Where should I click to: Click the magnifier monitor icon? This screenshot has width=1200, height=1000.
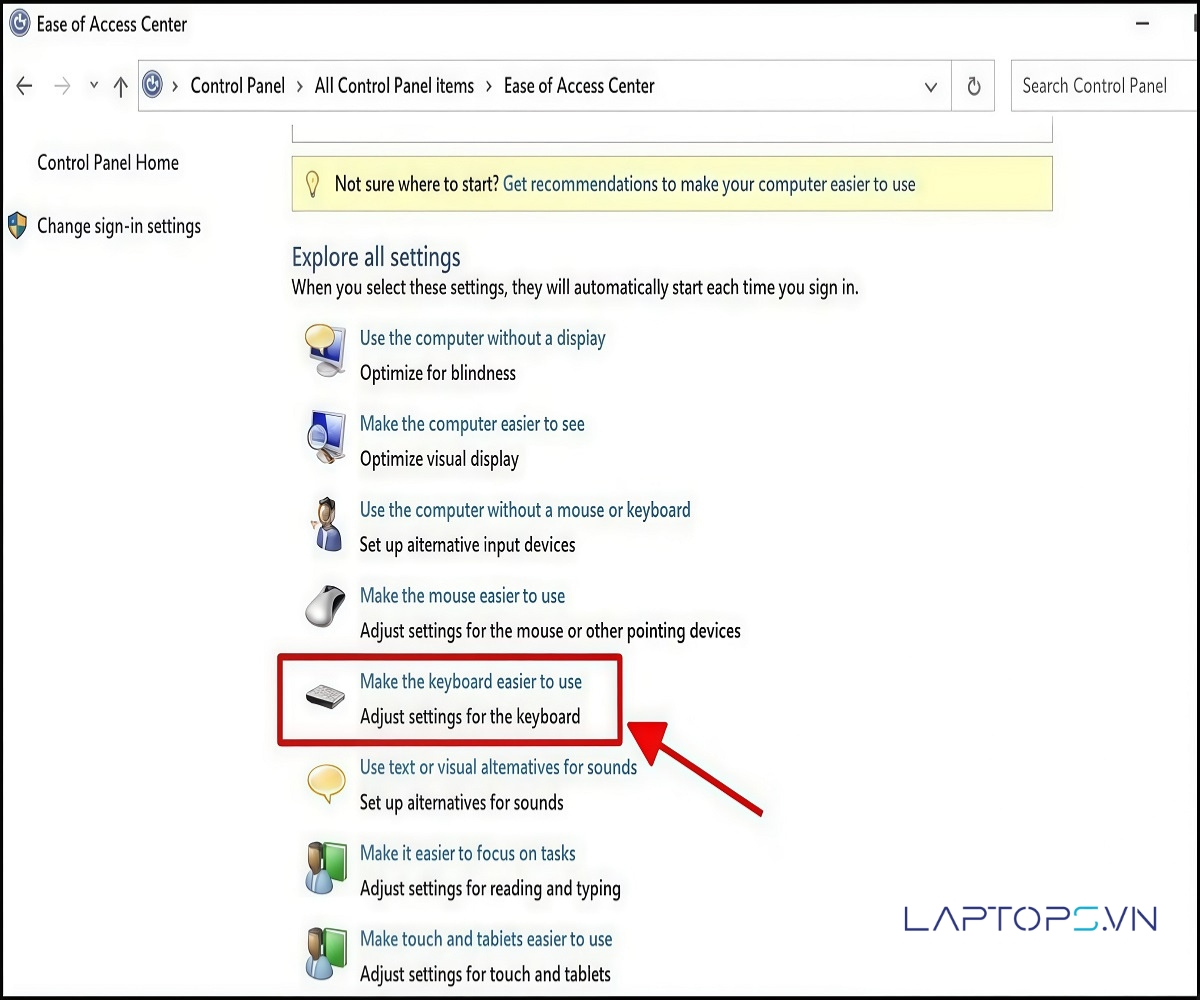click(x=325, y=436)
